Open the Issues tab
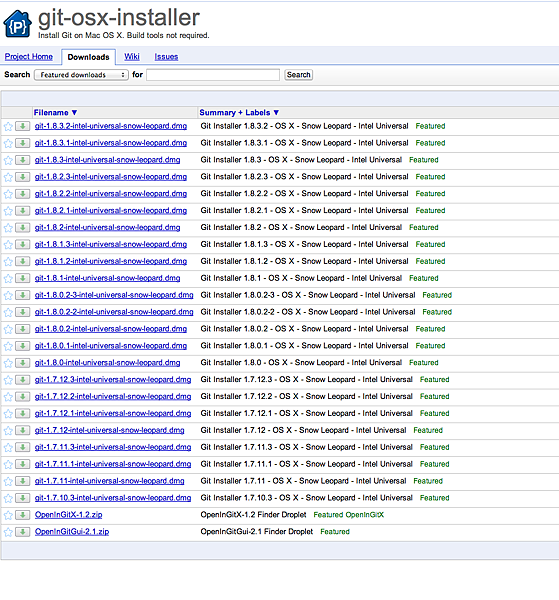Image resolution: width=559 pixels, height=600 pixels. pos(166,57)
